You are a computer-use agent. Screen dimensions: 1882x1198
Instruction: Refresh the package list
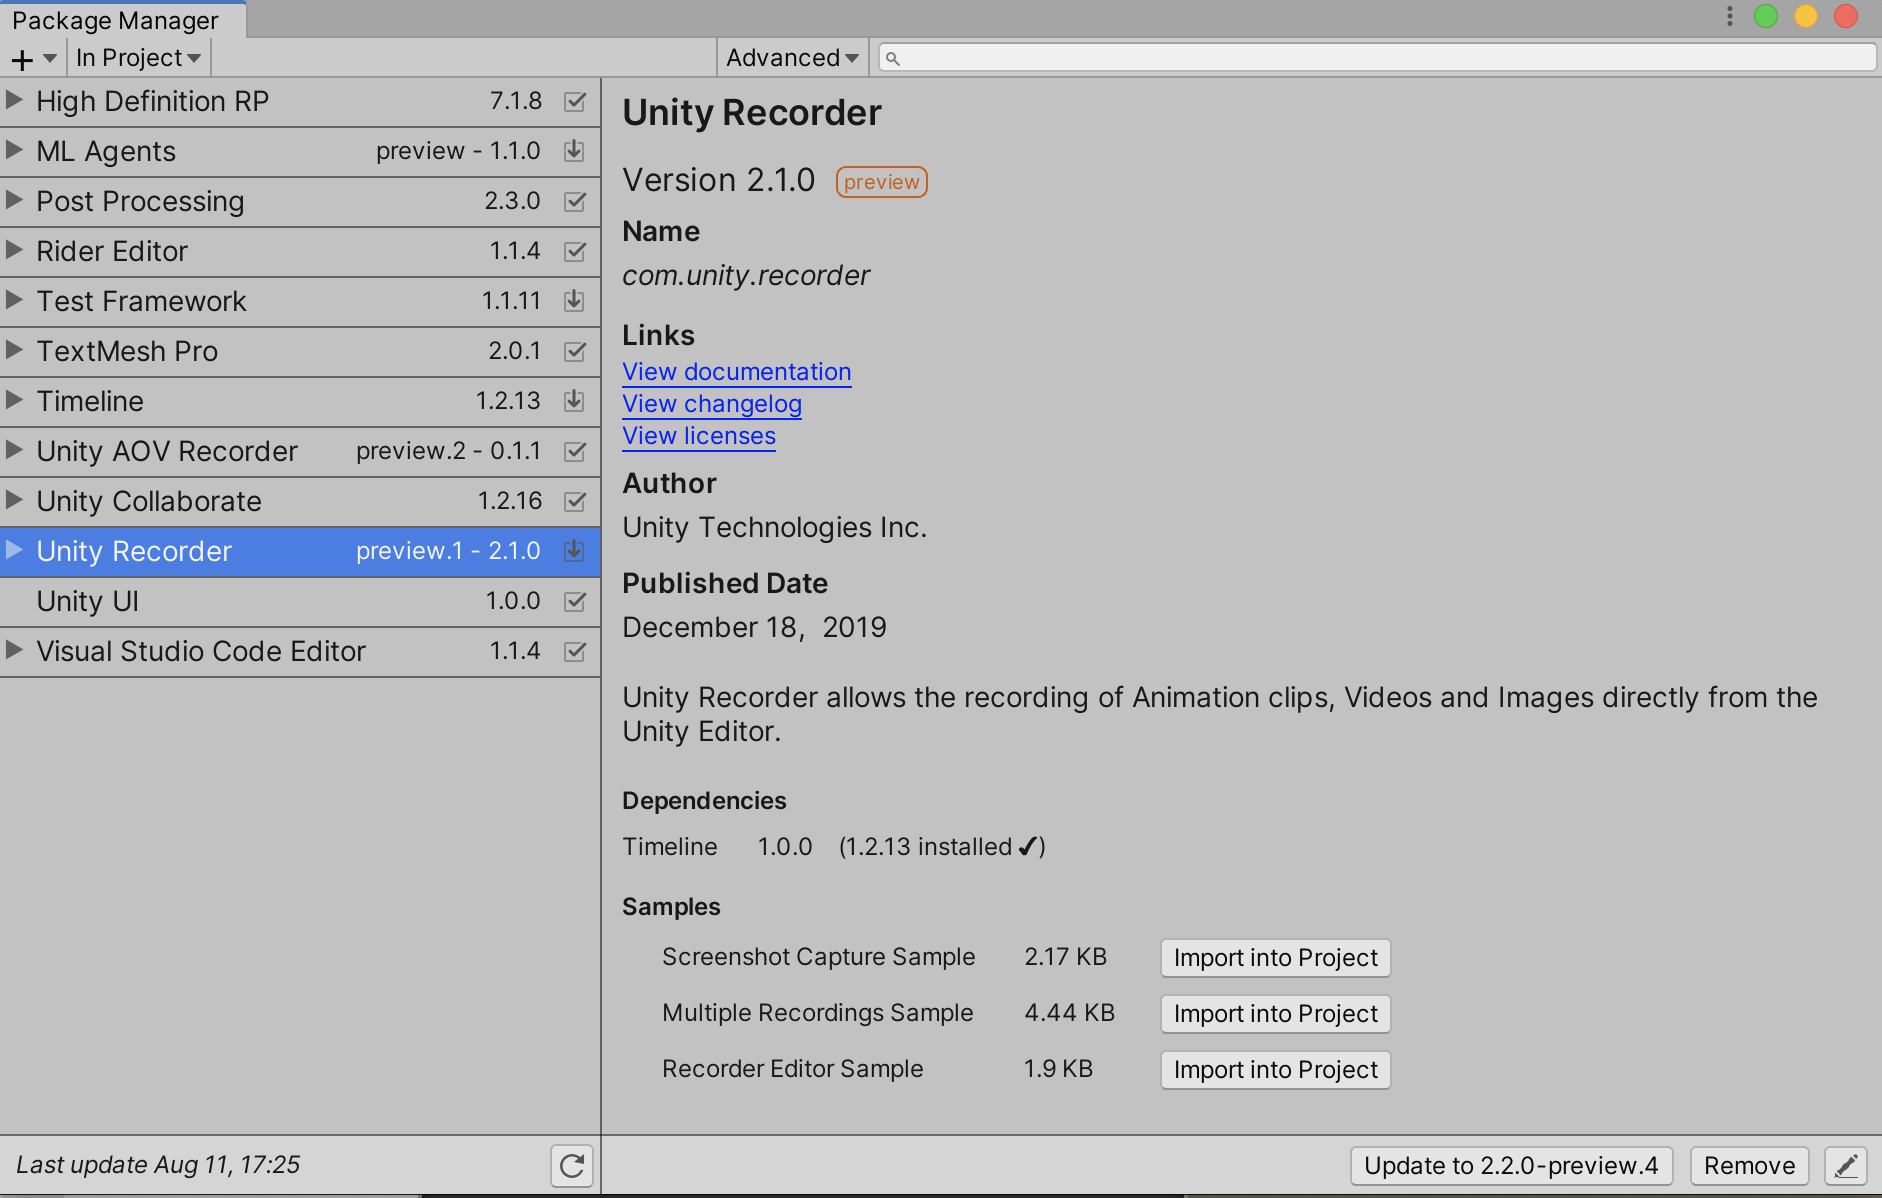pyautogui.click(x=572, y=1166)
